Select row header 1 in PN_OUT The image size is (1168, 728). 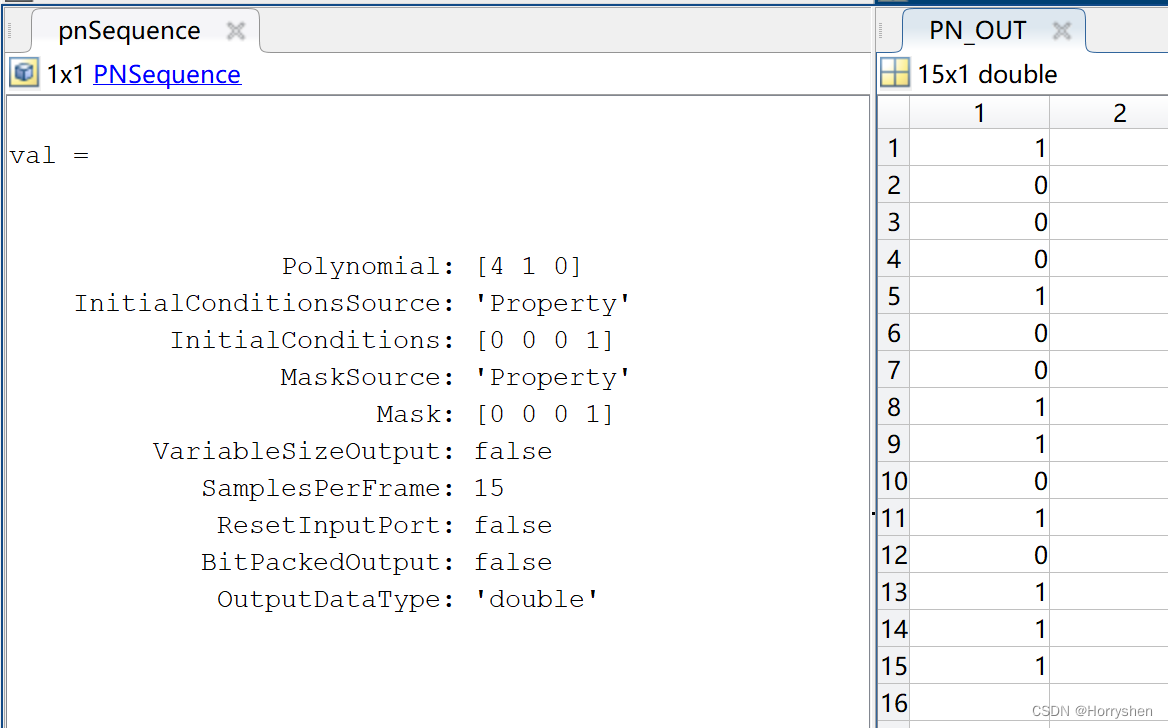(894, 148)
